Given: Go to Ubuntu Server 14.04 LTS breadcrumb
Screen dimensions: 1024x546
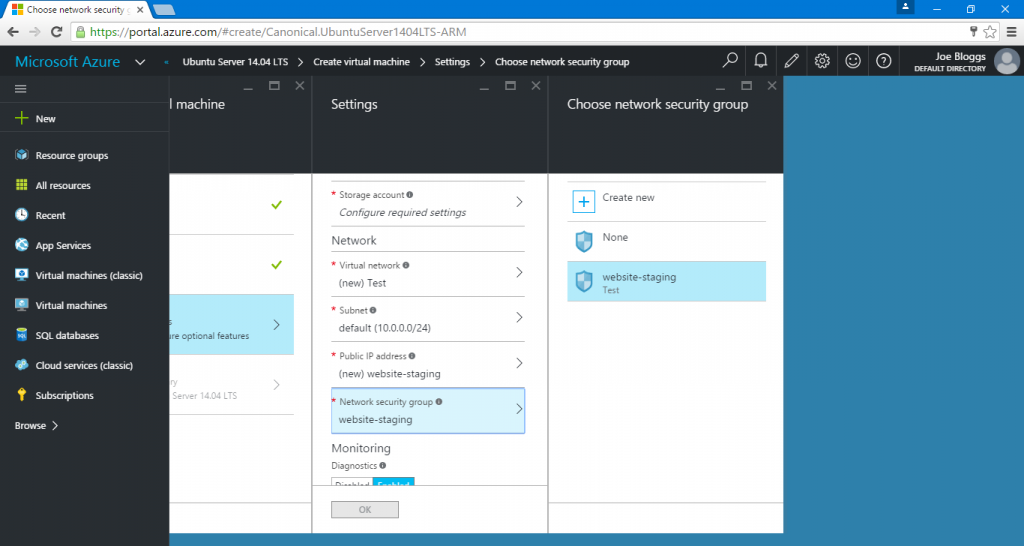Looking at the screenshot, I should click(x=235, y=61).
